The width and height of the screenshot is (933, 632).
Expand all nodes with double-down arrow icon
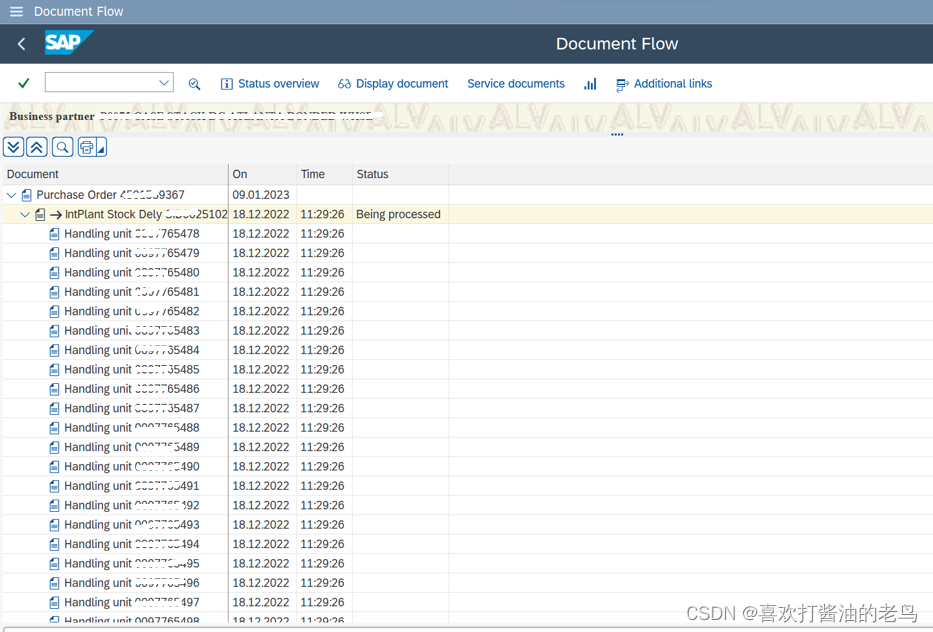click(14, 147)
